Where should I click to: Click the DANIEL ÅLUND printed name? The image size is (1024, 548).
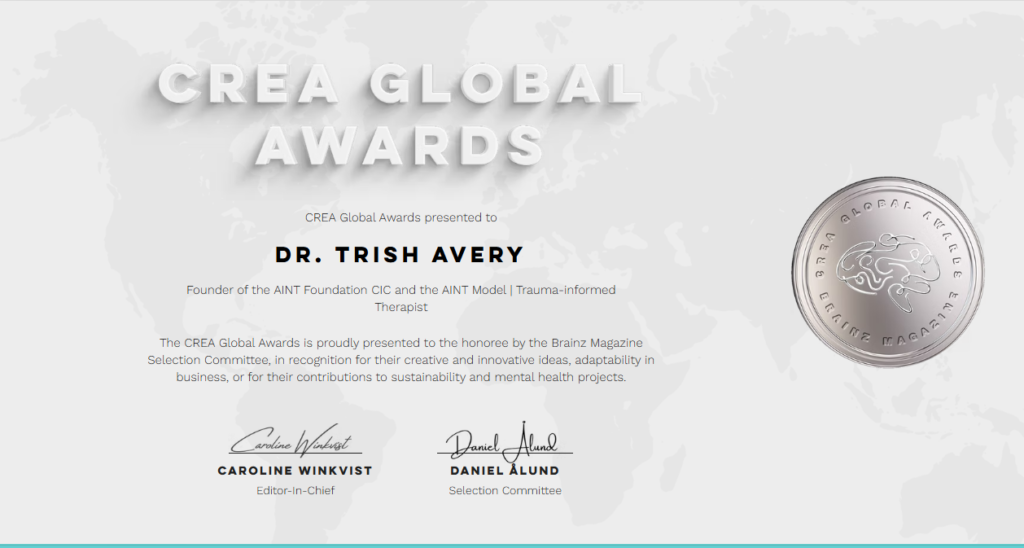tap(505, 470)
